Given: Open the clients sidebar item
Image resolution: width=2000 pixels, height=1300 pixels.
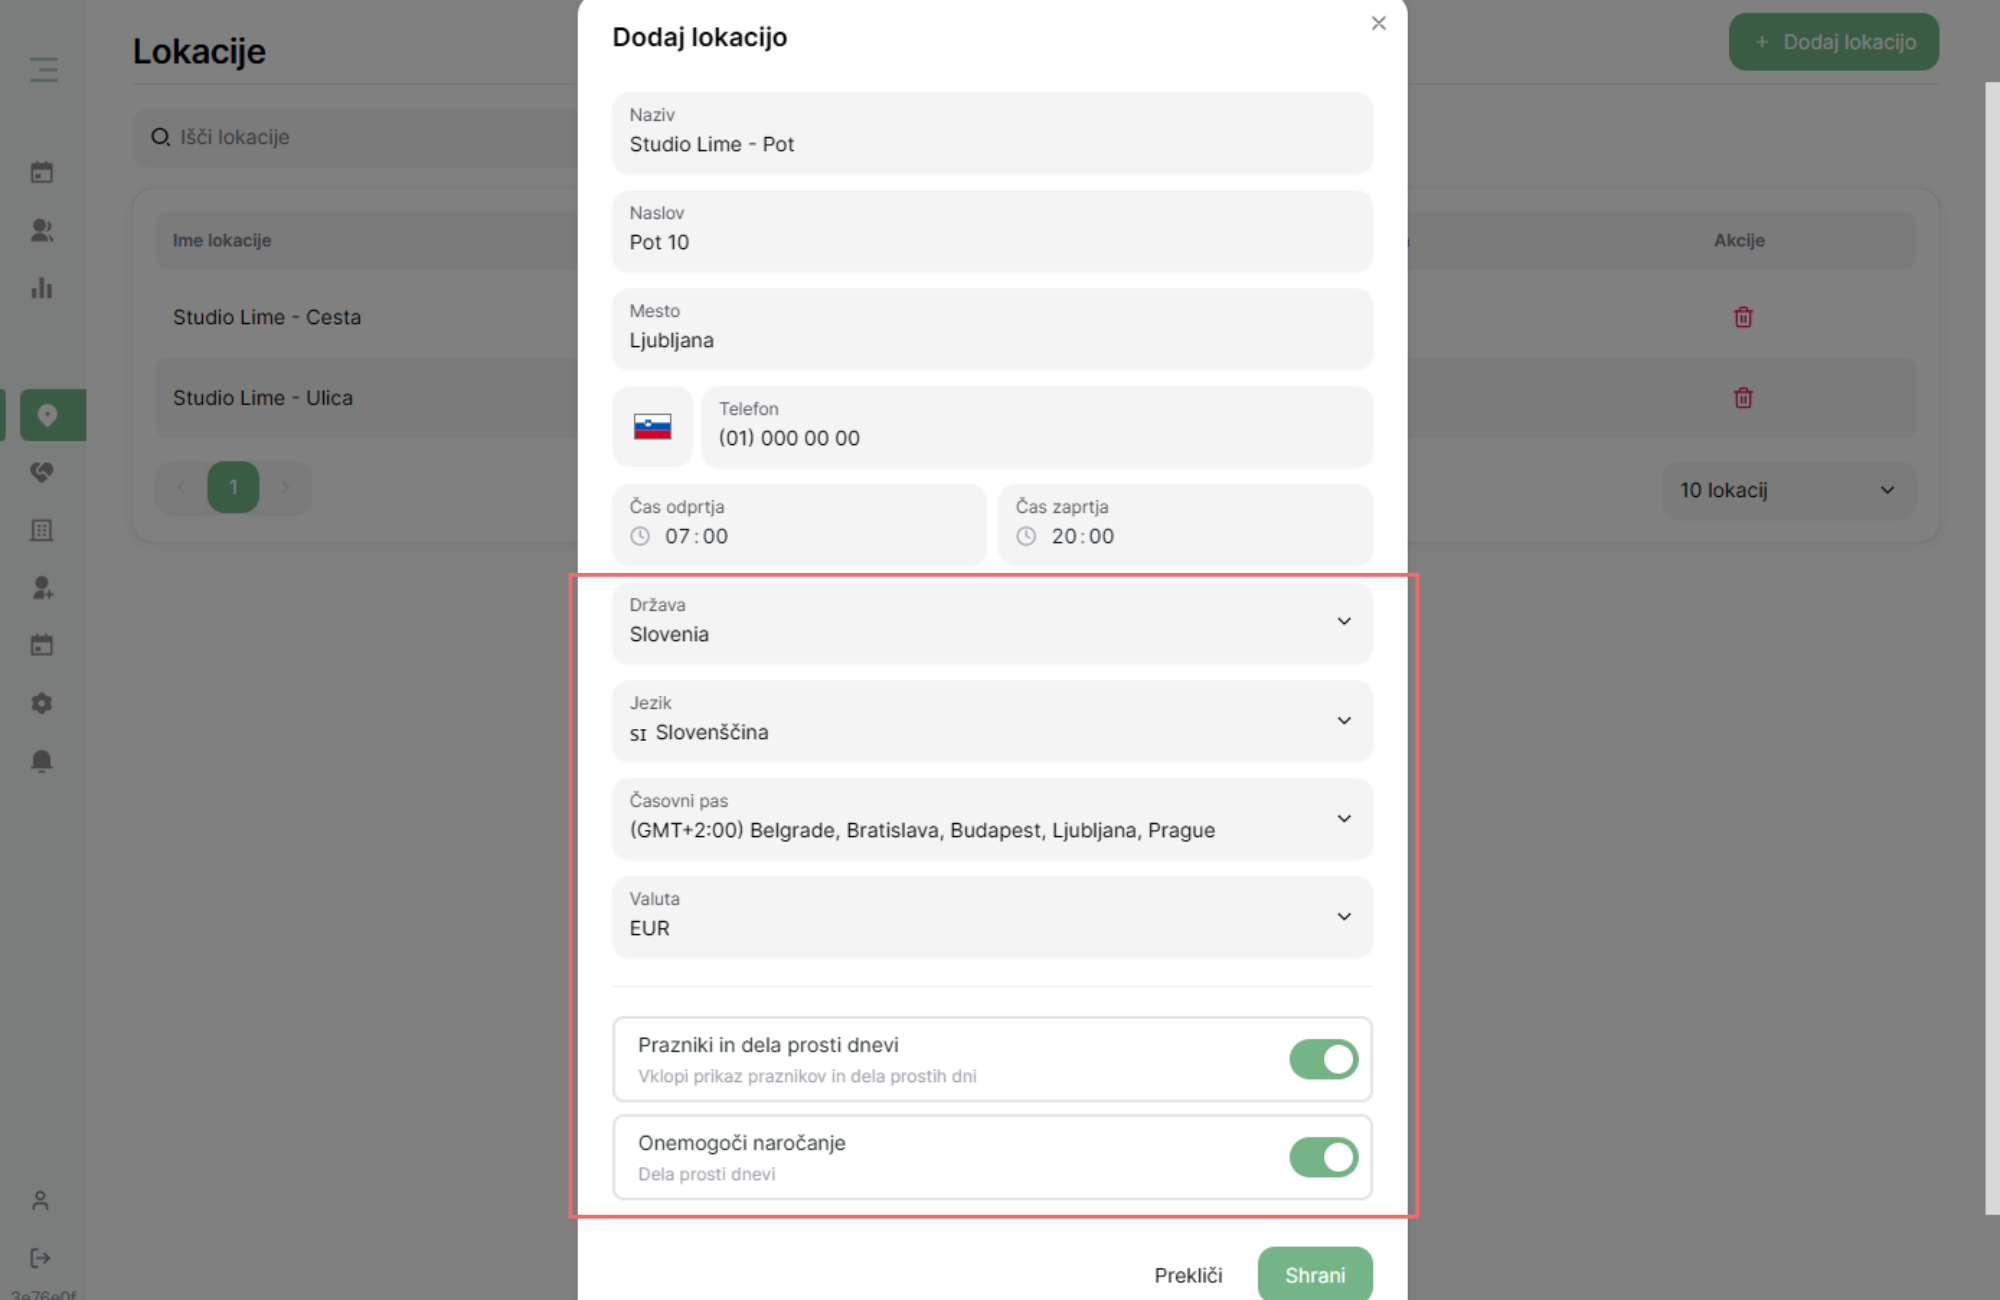Looking at the screenshot, I should 42,230.
